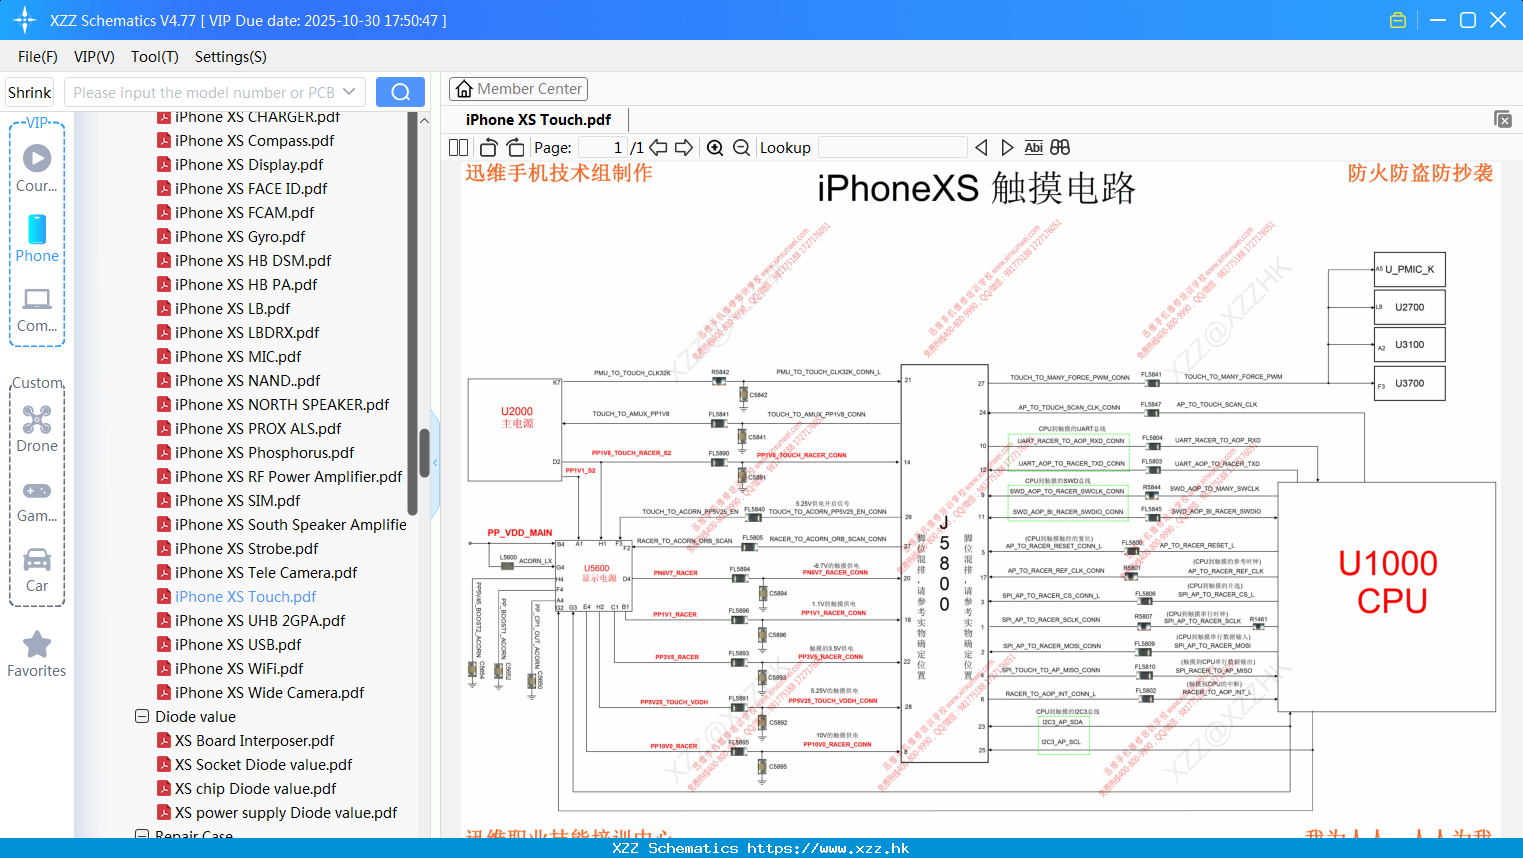Toggle the Abi whole-word match icon

[1033, 147]
